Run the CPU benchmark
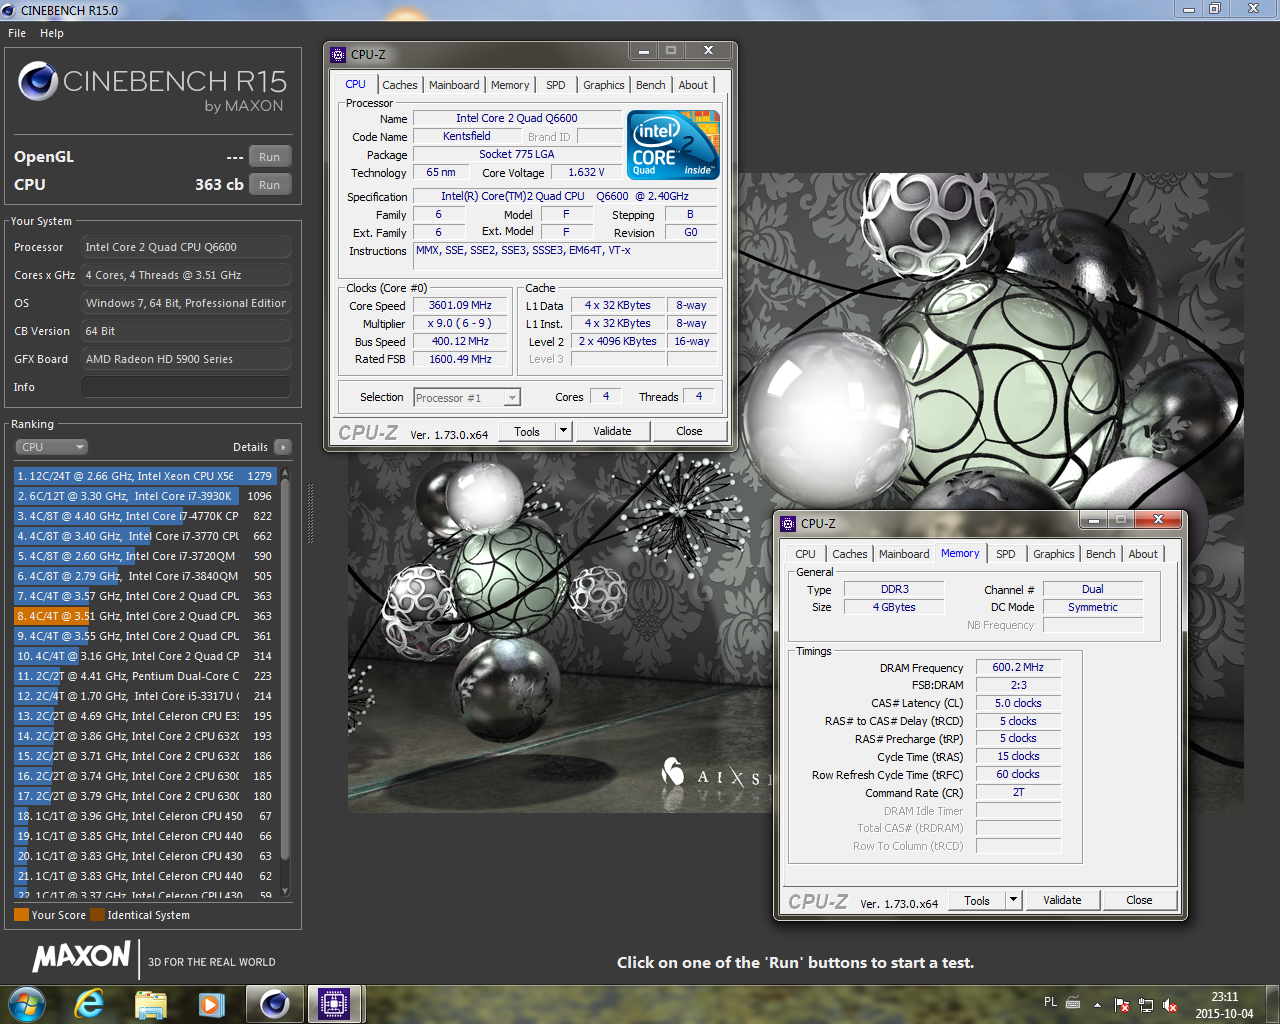The width and height of the screenshot is (1280, 1024). pos(270,185)
